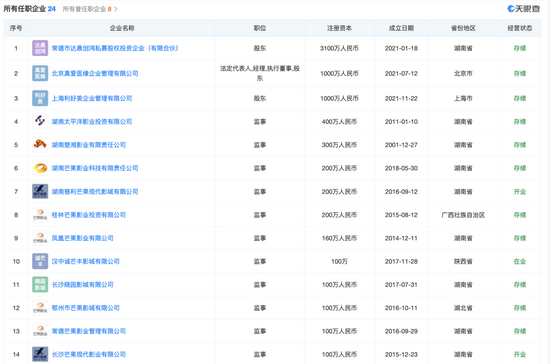
Task: Open 湖南慈利芒果现代影城有限公司 link
Action: (95, 191)
